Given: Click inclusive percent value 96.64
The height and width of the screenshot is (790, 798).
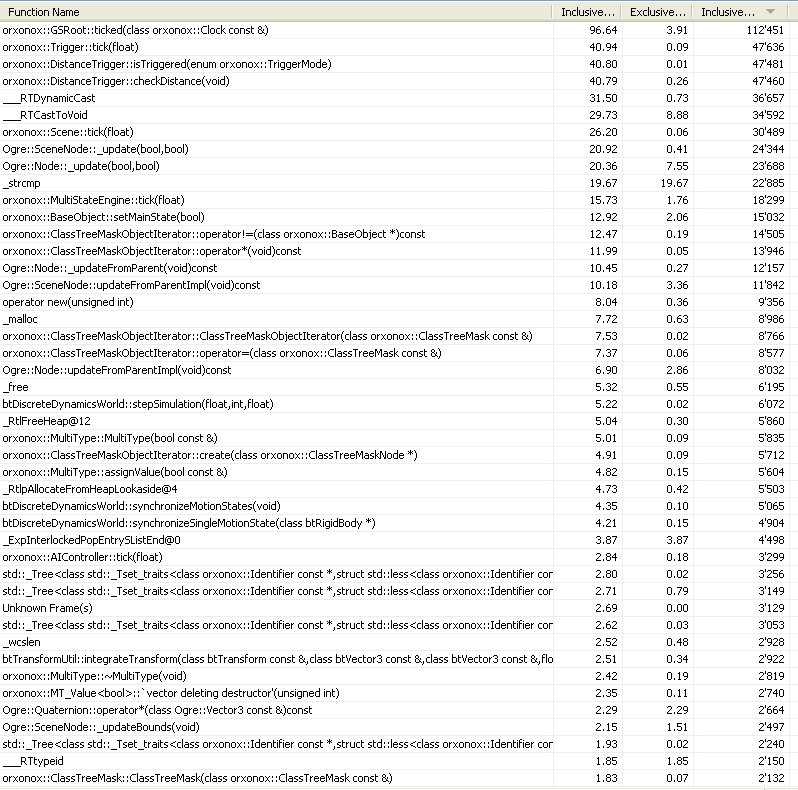Looking at the screenshot, I should [603, 31].
